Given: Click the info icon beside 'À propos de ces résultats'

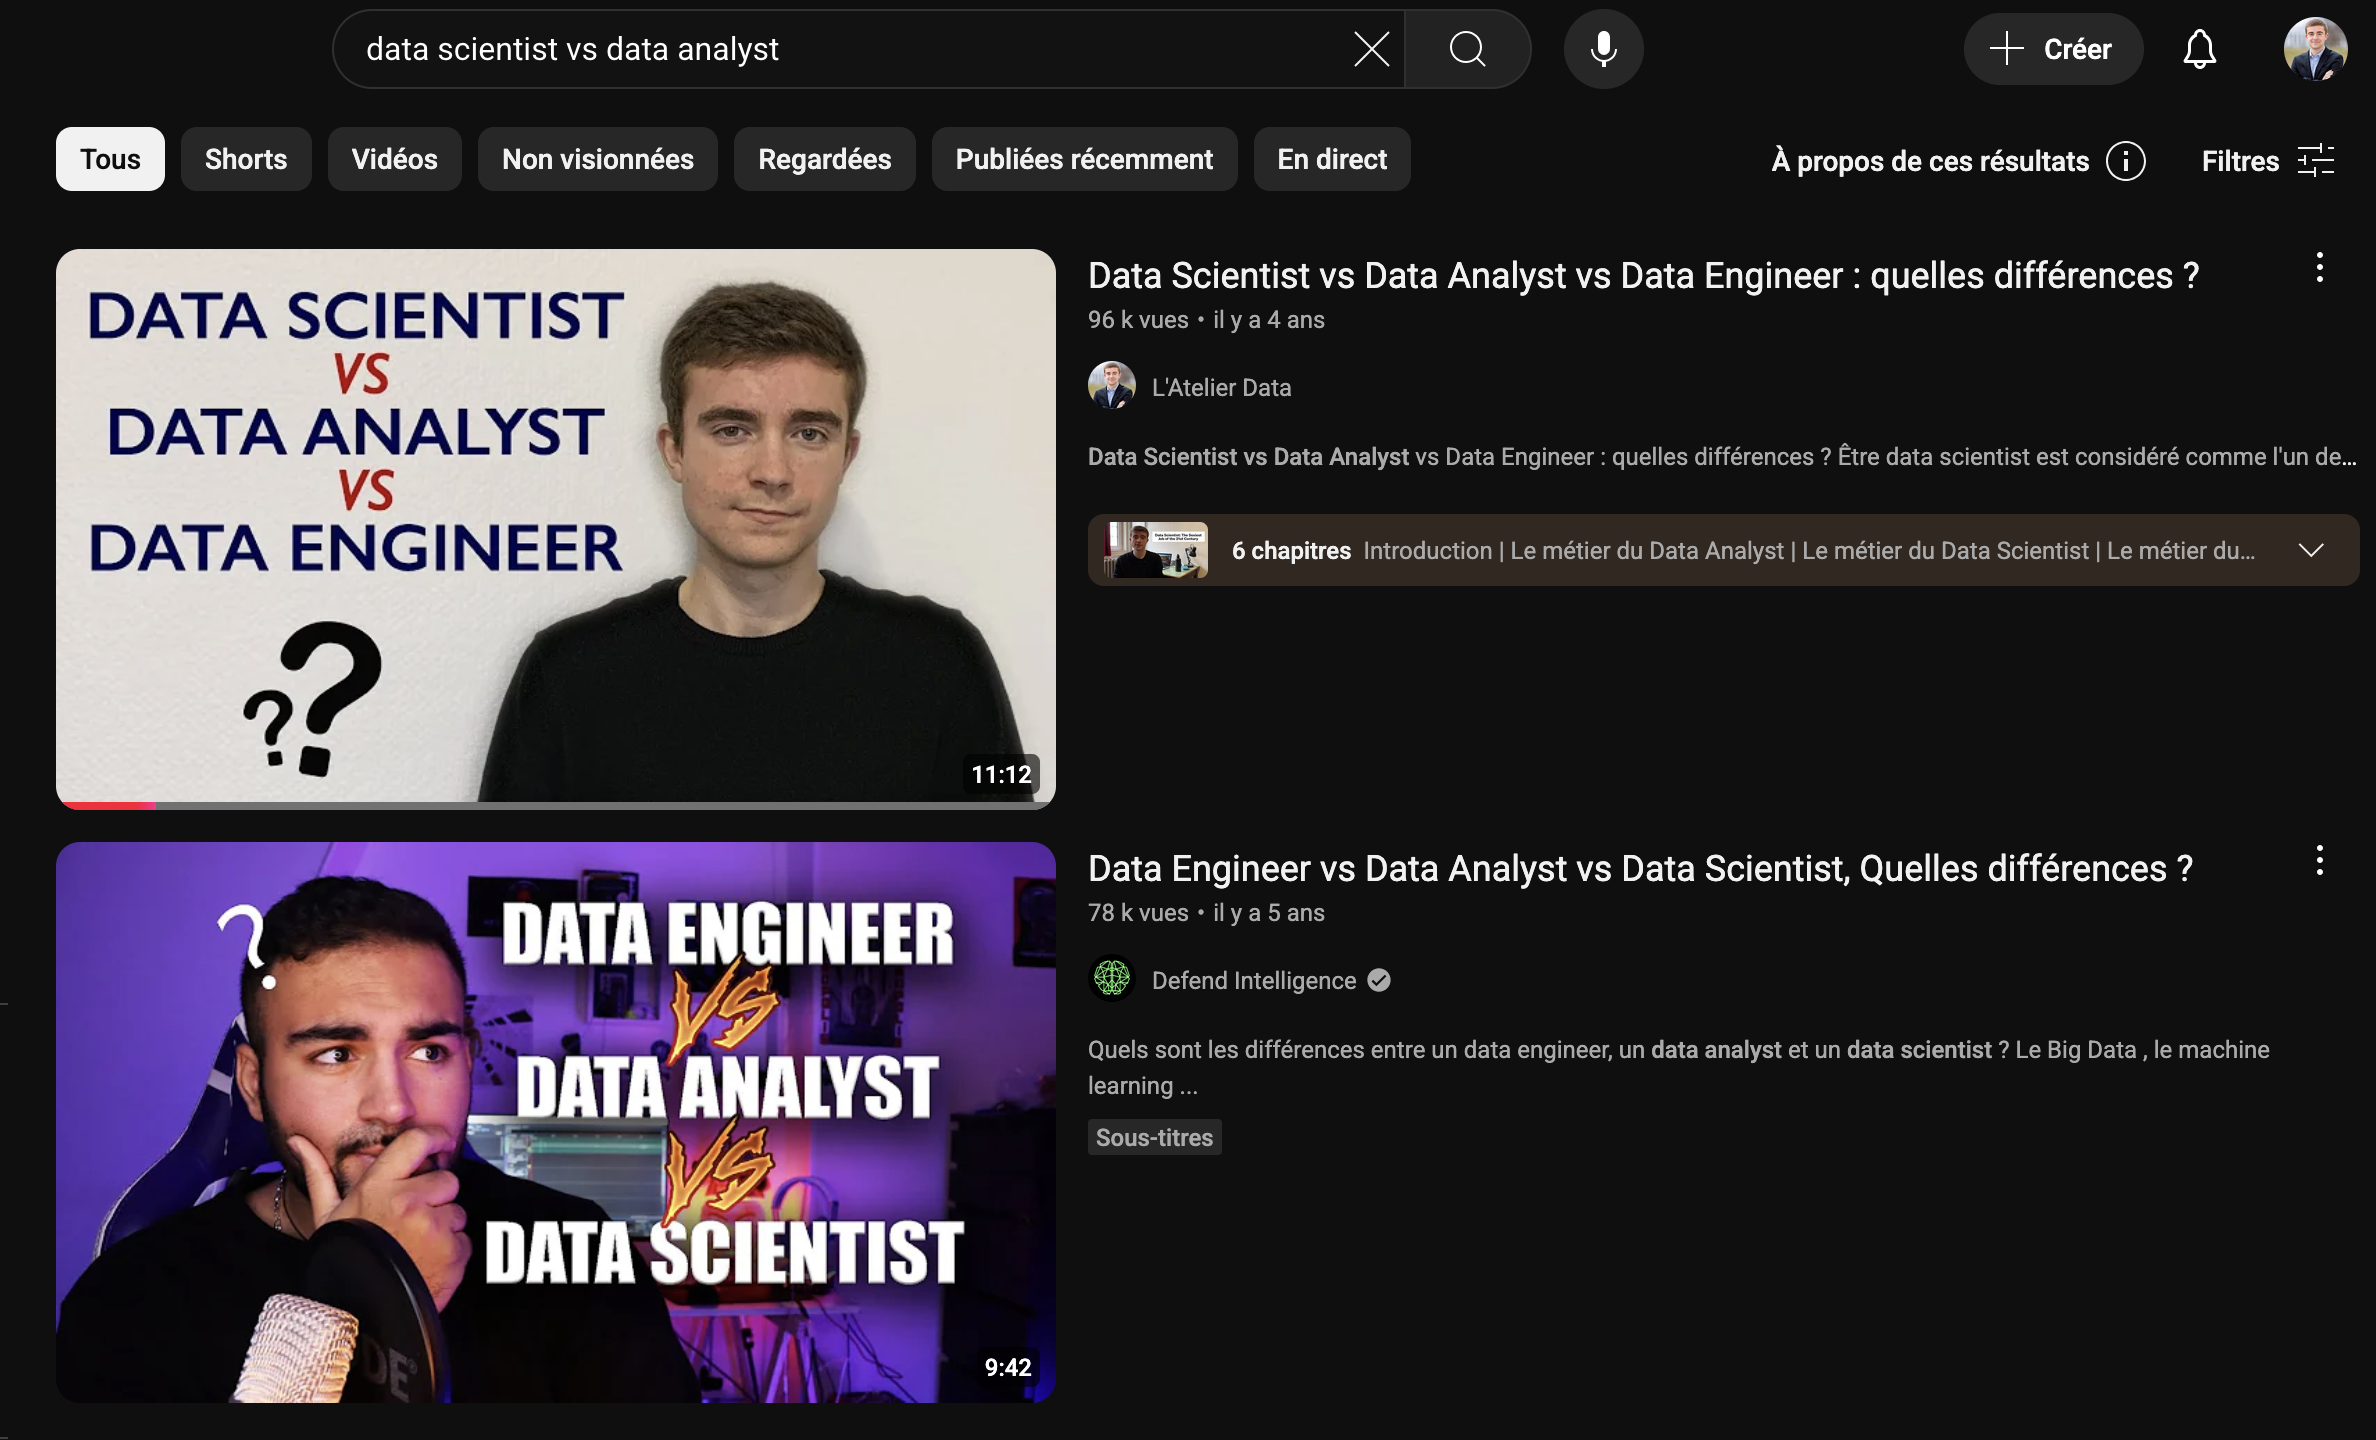Looking at the screenshot, I should coord(2125,161).
